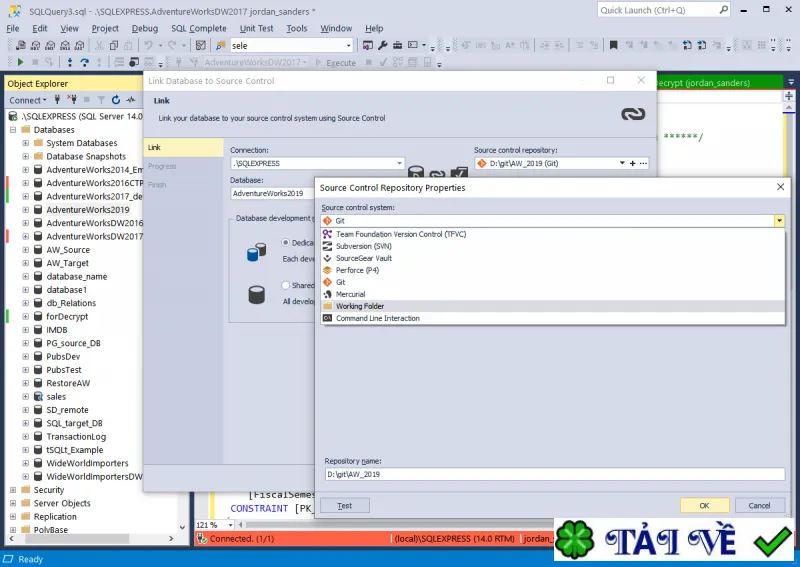Pick Subversion (SVN) from the list
Screen dimensions: 800x567
click(x=553, y=246)
